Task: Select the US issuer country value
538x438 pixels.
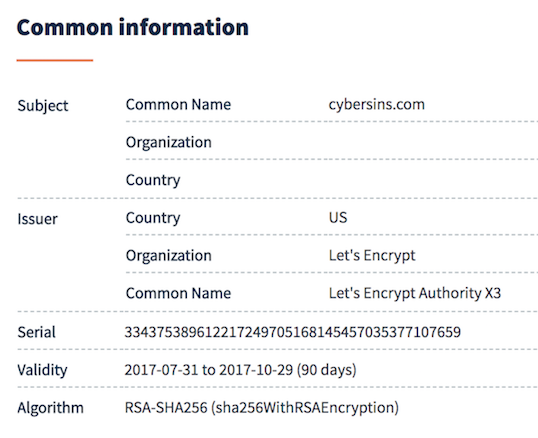Action: pos(338,217)
